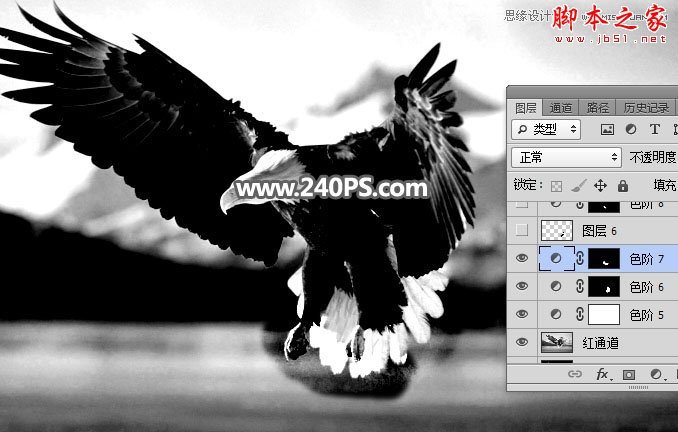
Task: Select the 图层 6 transparent thumbnail
Action: click(557, 230)
